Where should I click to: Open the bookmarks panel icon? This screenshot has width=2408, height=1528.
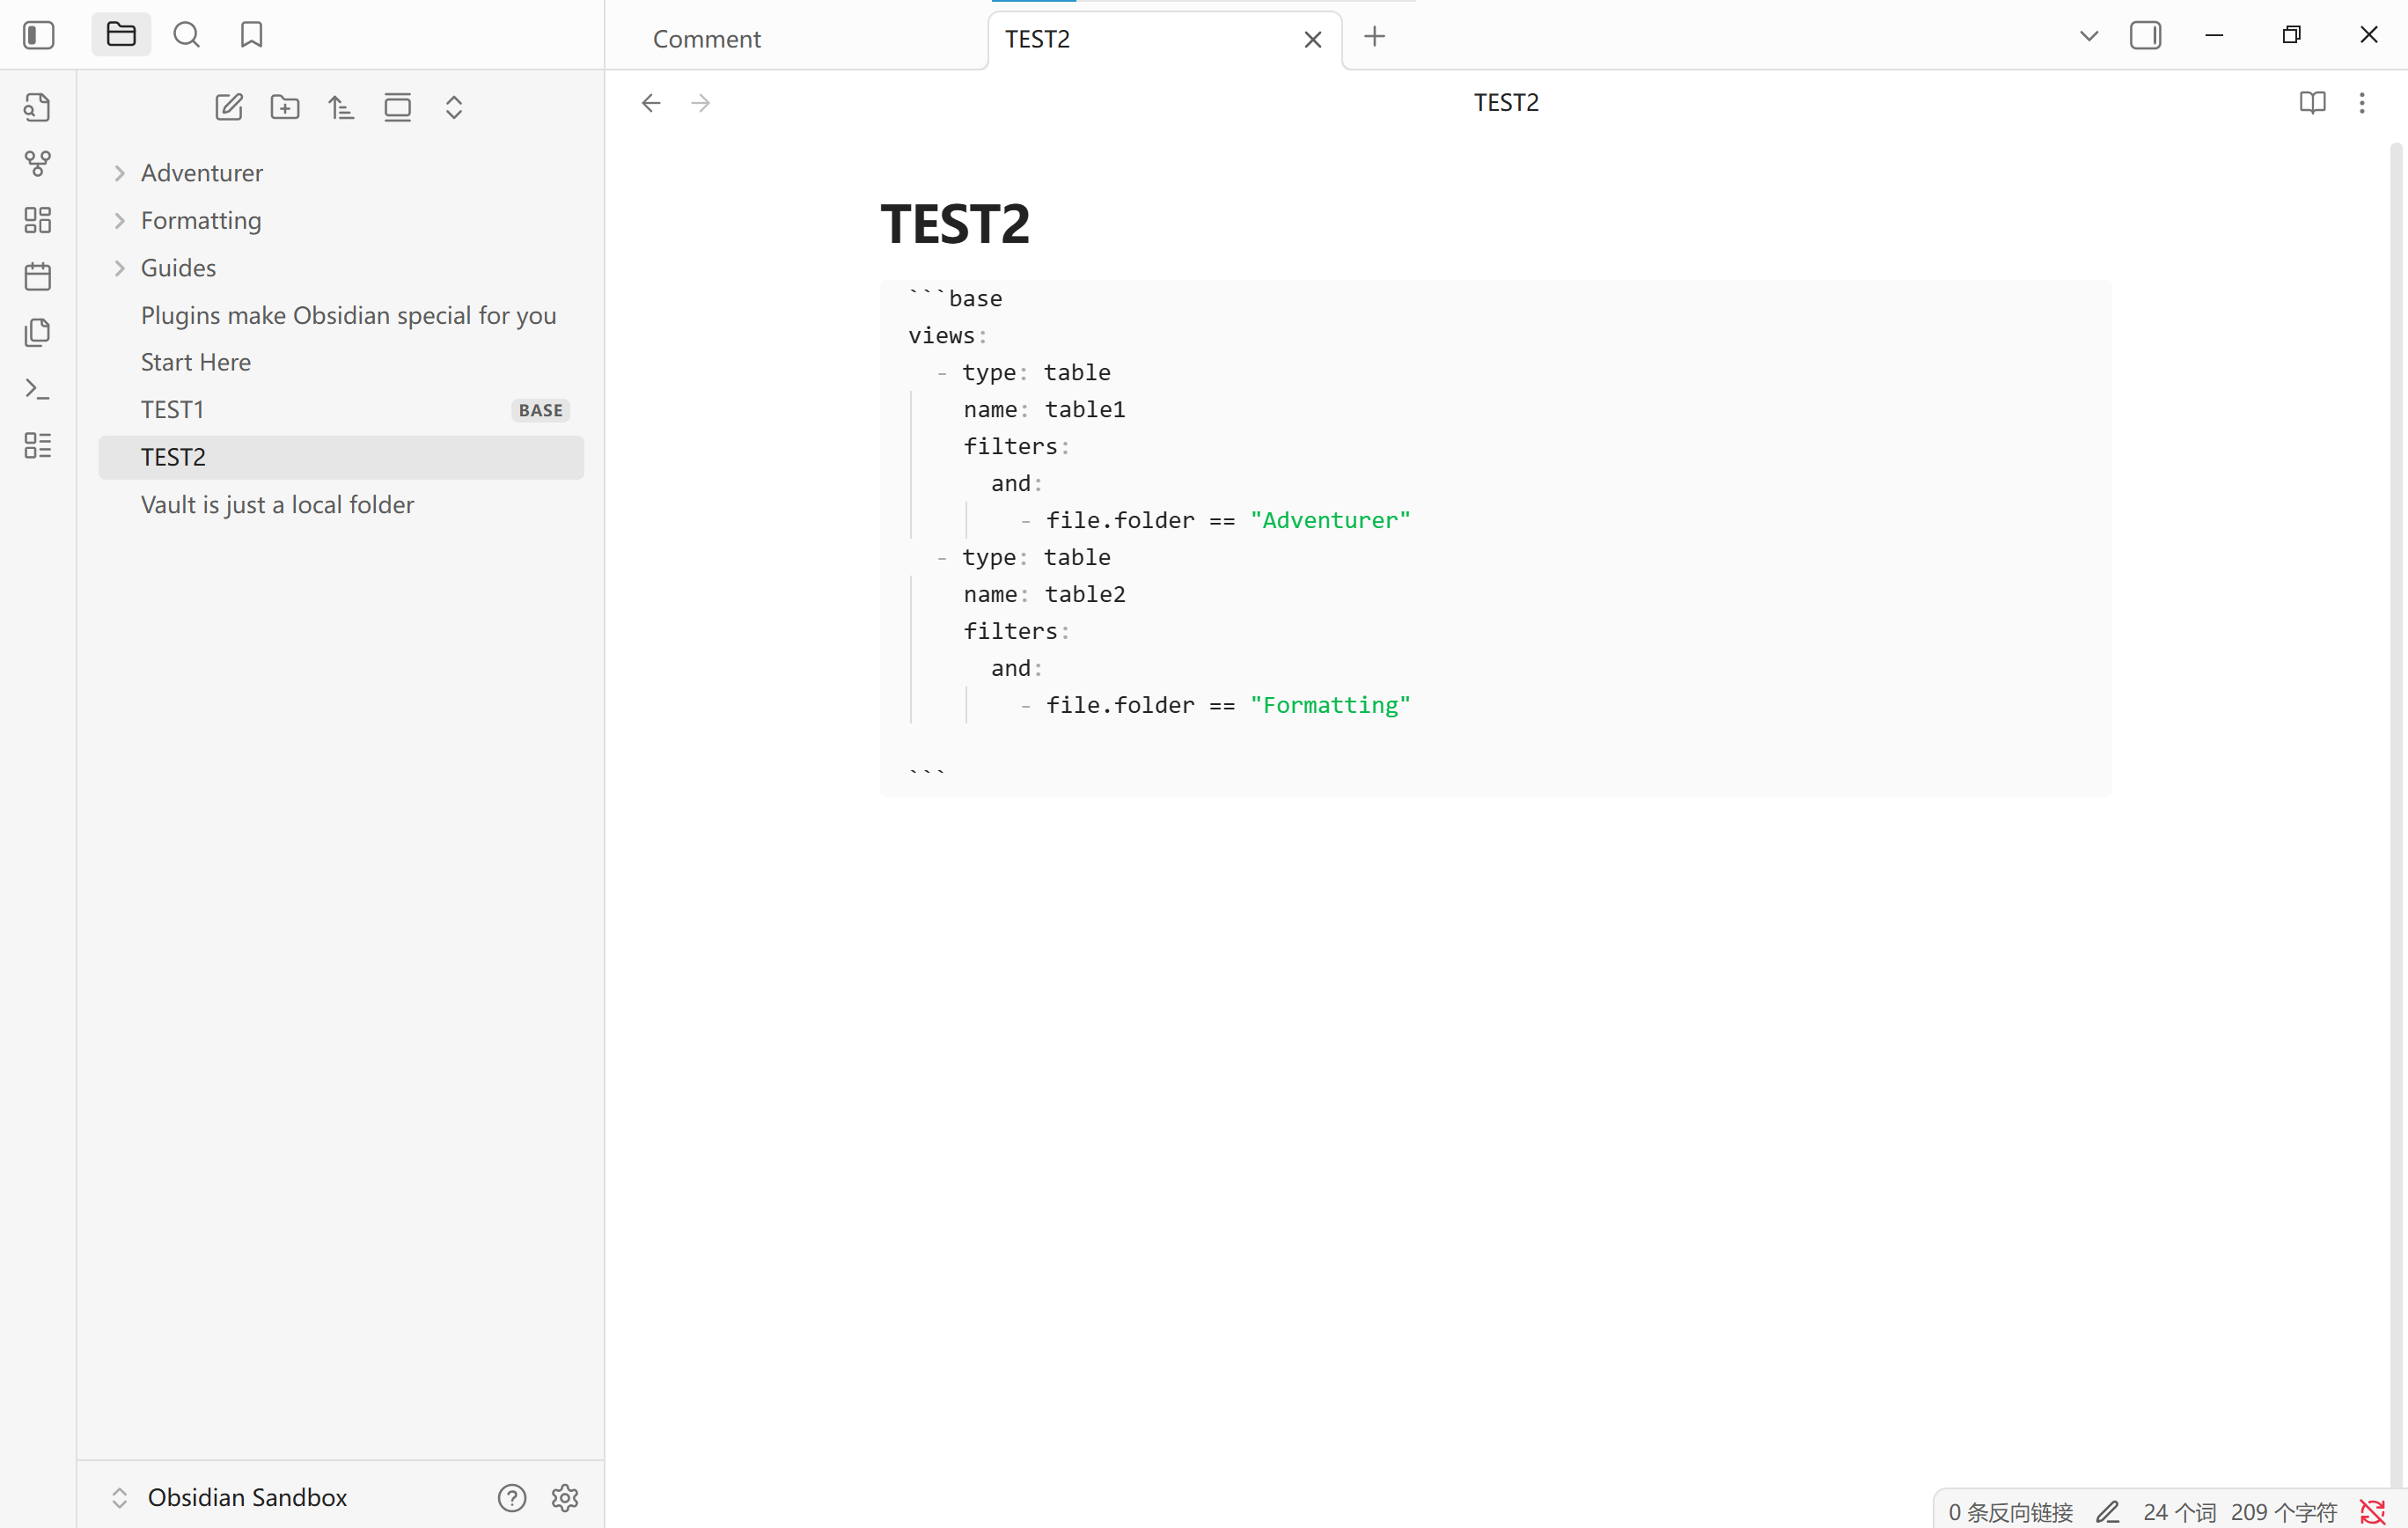point(251,35)
